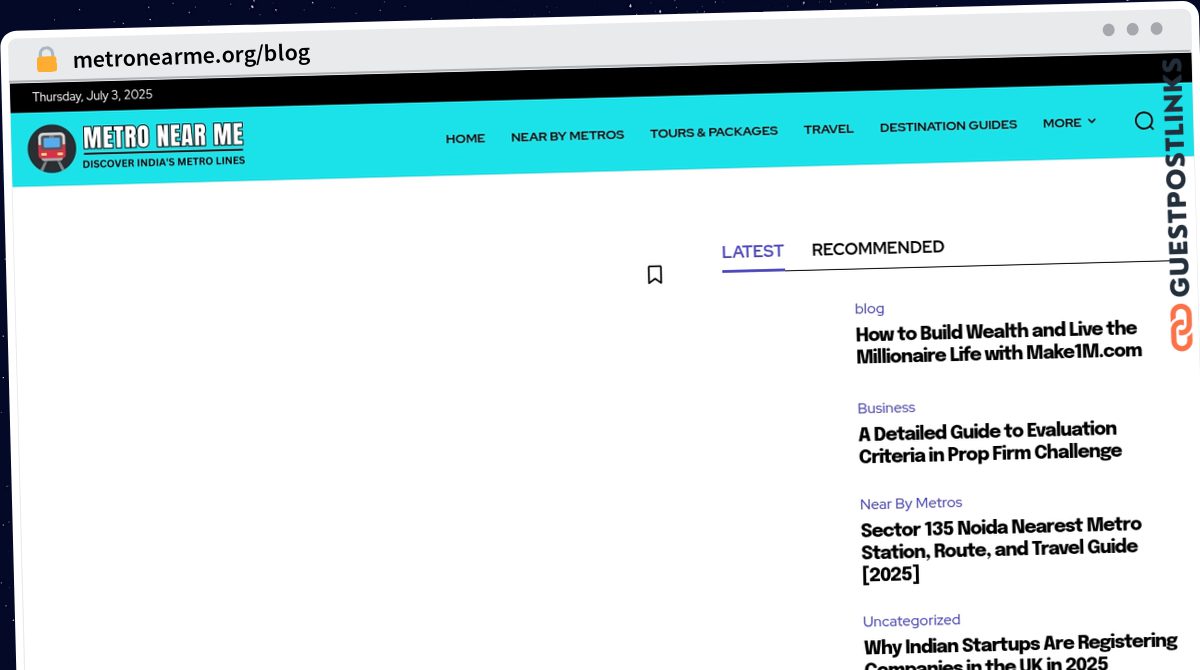Switch to the LATEST tab
The height and width of the screenshot is (670, 1200).
[752, 252]
